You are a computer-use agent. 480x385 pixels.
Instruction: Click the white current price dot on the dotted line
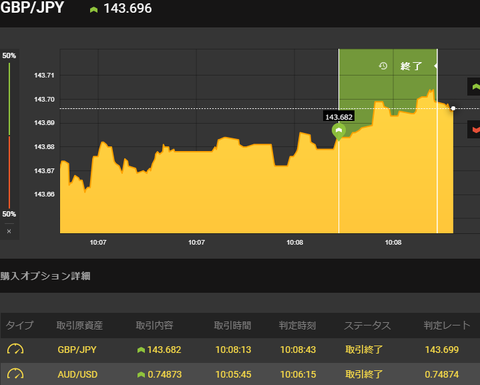[x=453, y=108]
